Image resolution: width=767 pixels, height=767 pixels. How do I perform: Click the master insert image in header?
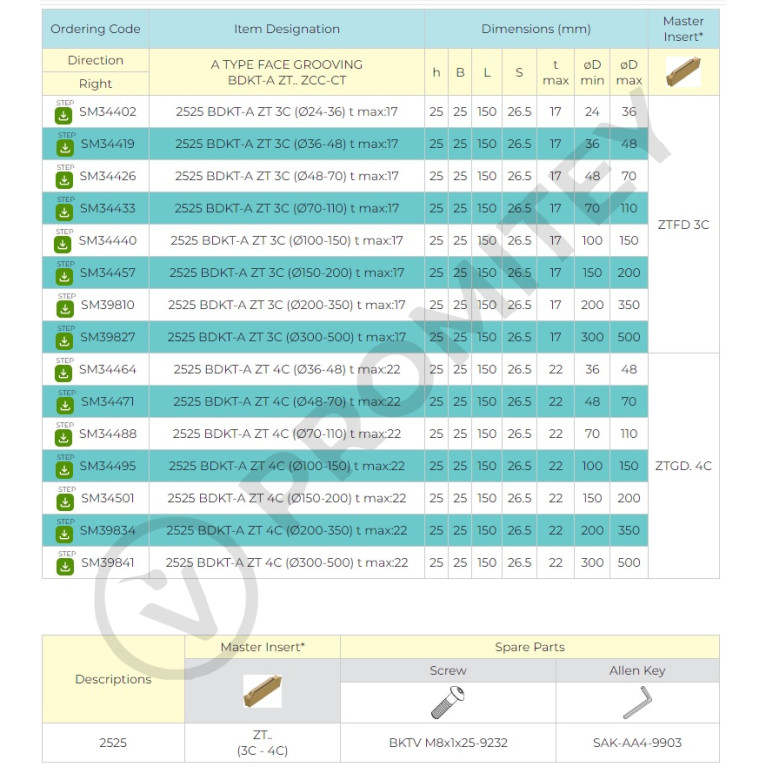tap(683, 71)
